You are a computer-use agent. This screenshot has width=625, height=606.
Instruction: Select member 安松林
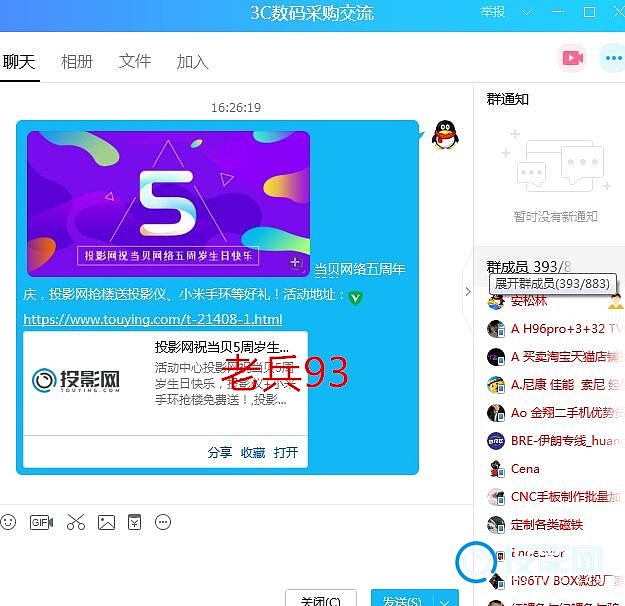529,301
